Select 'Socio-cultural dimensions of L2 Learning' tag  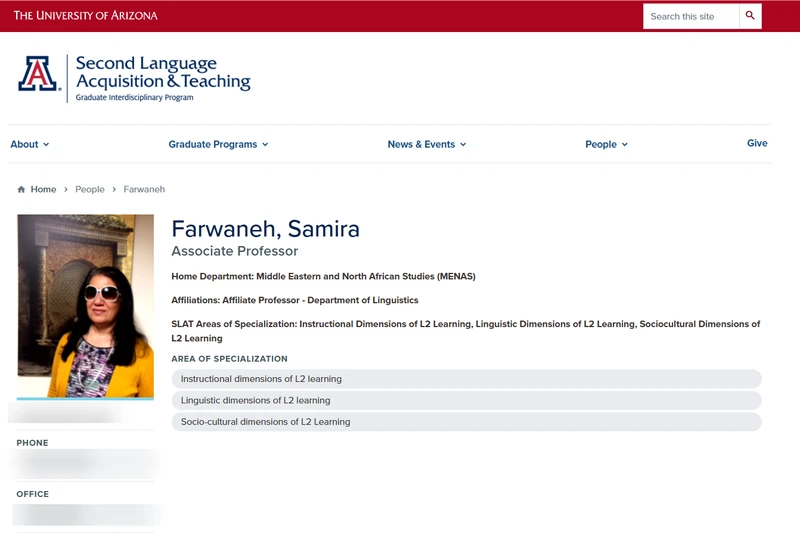coord(466,422)
